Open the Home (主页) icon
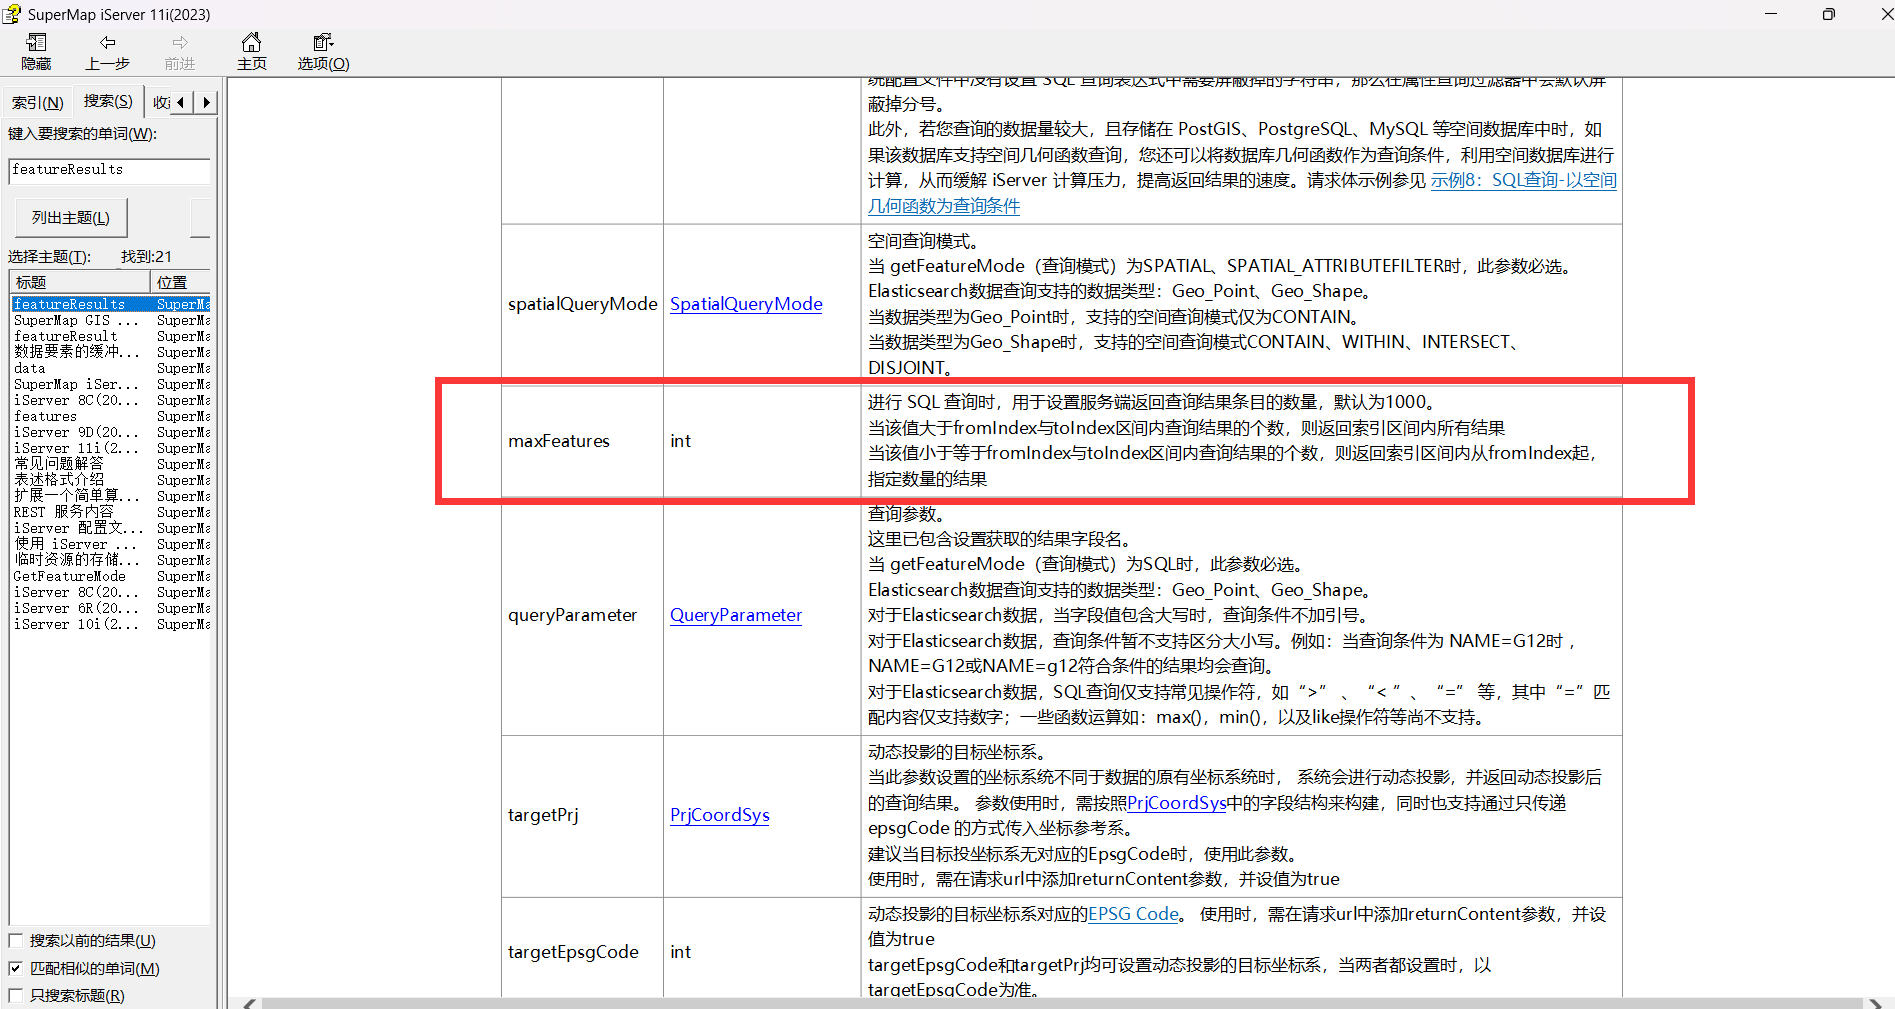The image size is (1895, 1009). [x=252, y=42]
